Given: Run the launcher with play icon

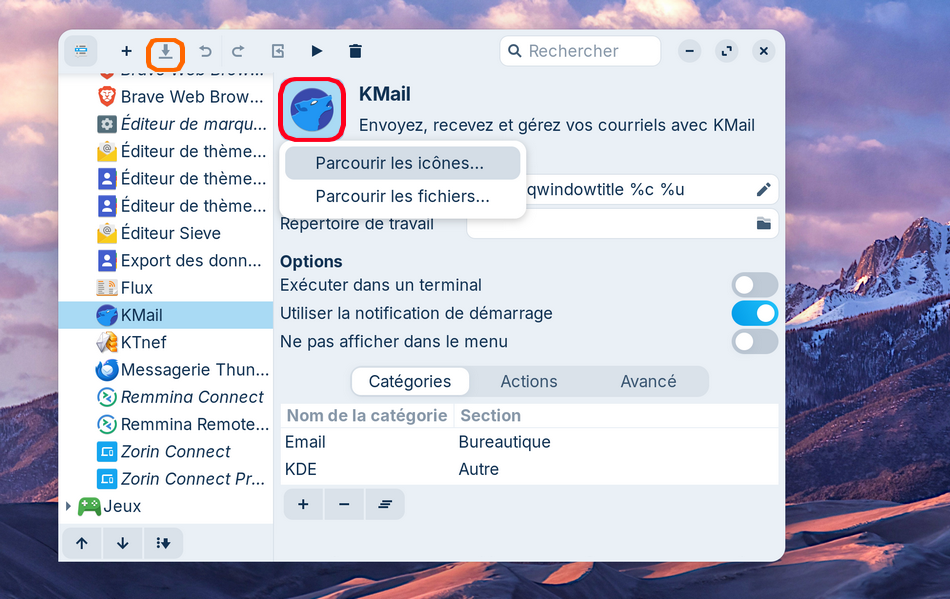Looking at the screenshot, I should click(x=317, y=51).
